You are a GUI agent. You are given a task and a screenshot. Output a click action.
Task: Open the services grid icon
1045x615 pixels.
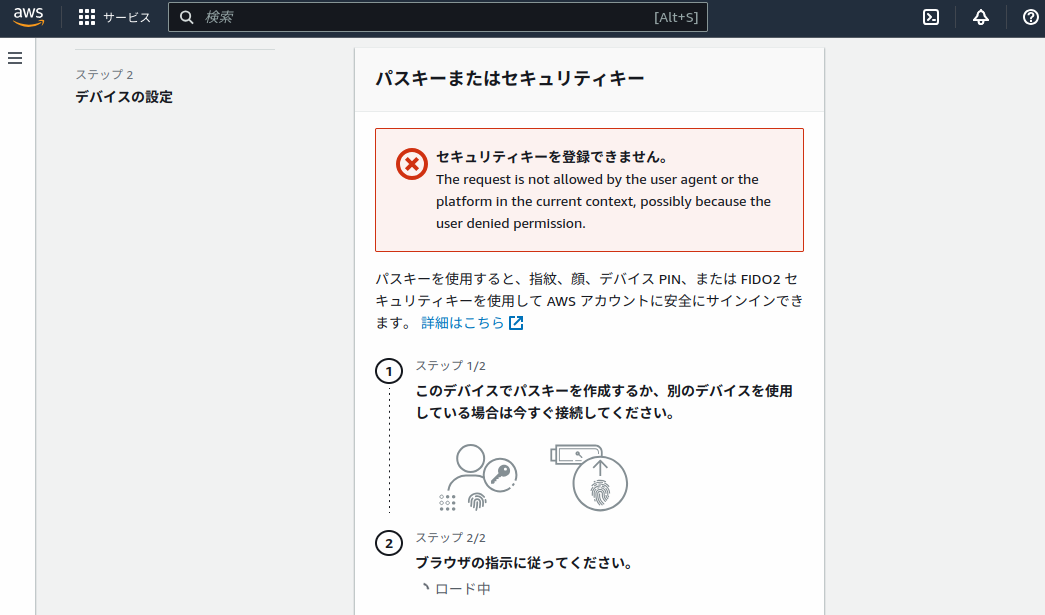click(87, 17)
